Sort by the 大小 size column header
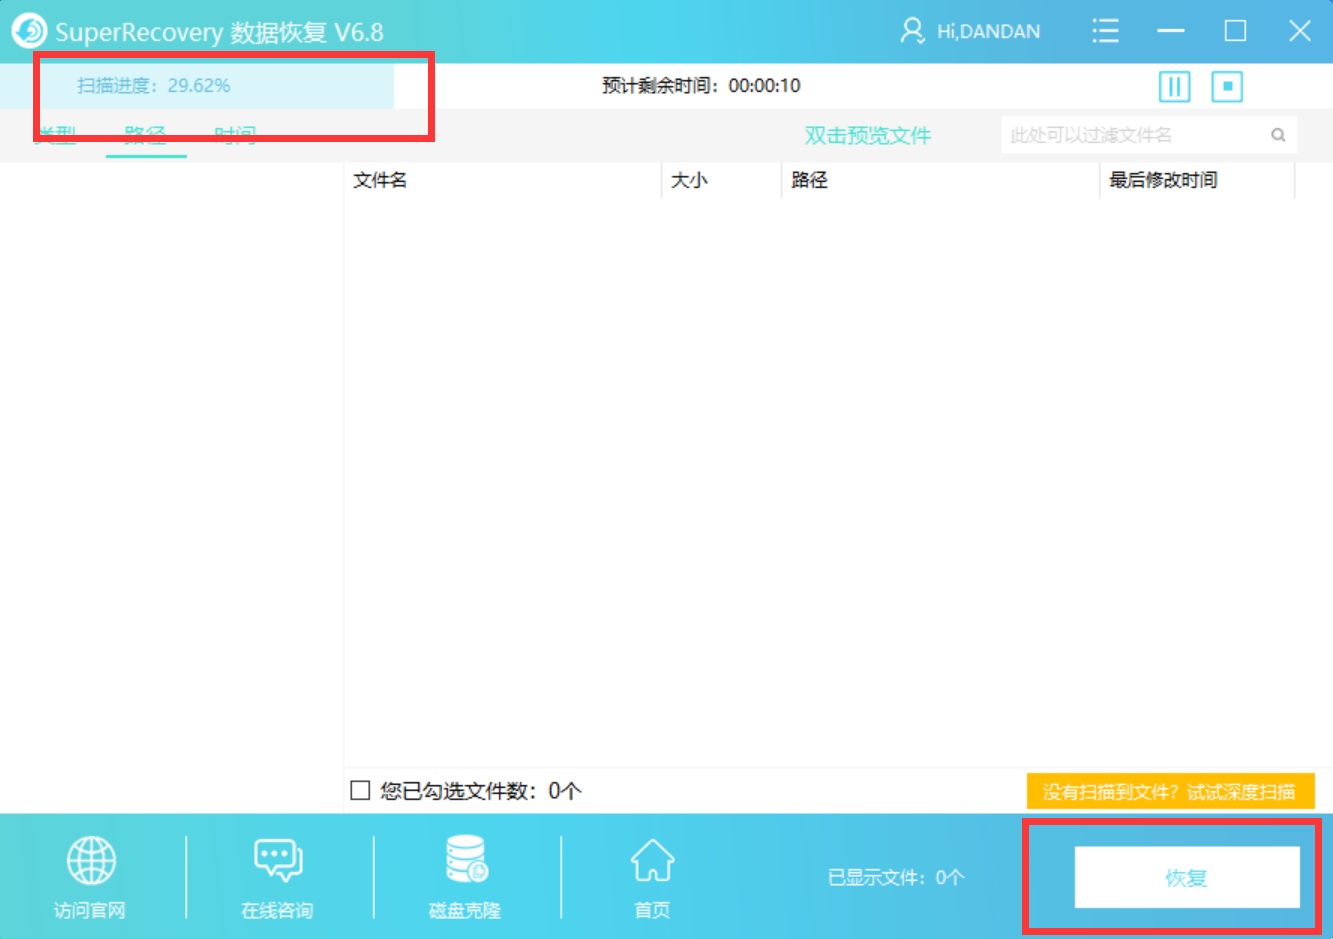1333x939 pixels. click(x=691, y=180)
